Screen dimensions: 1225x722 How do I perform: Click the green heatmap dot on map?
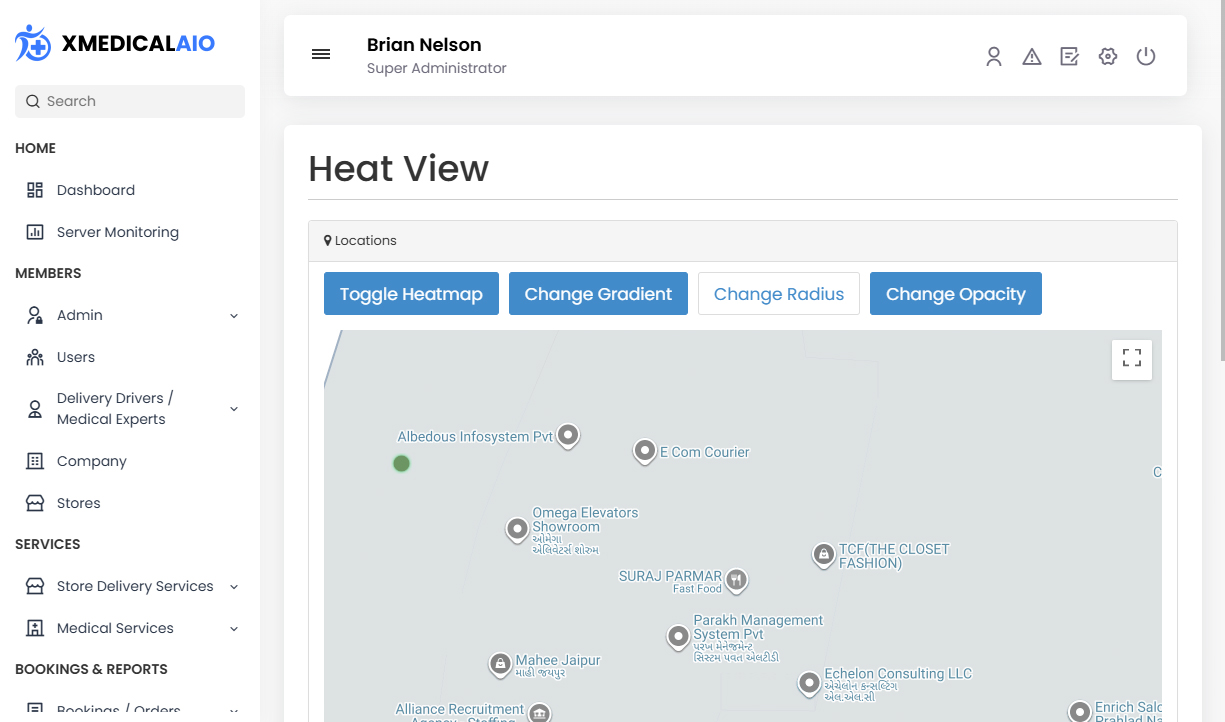(x=401, y=463)
